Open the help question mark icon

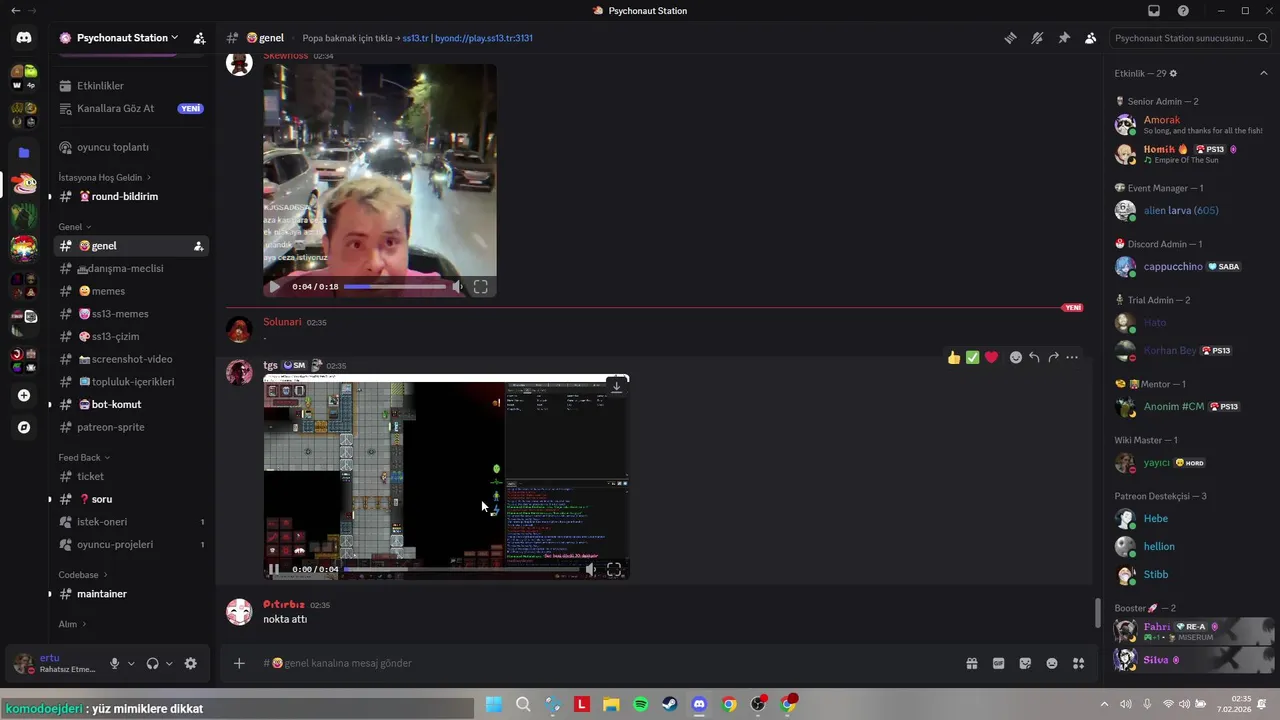tap(1183, 11)
